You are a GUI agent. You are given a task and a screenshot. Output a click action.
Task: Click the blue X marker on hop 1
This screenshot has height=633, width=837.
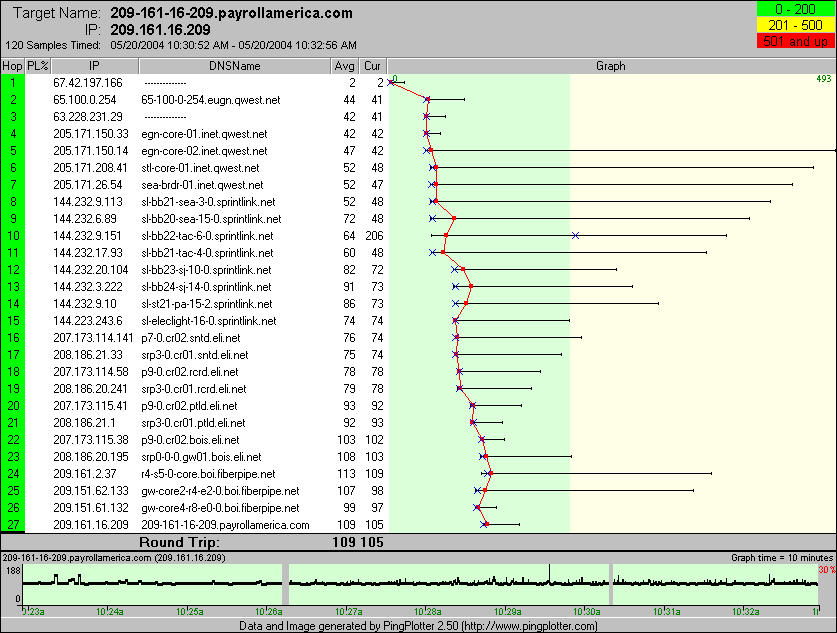pos(390,82)
